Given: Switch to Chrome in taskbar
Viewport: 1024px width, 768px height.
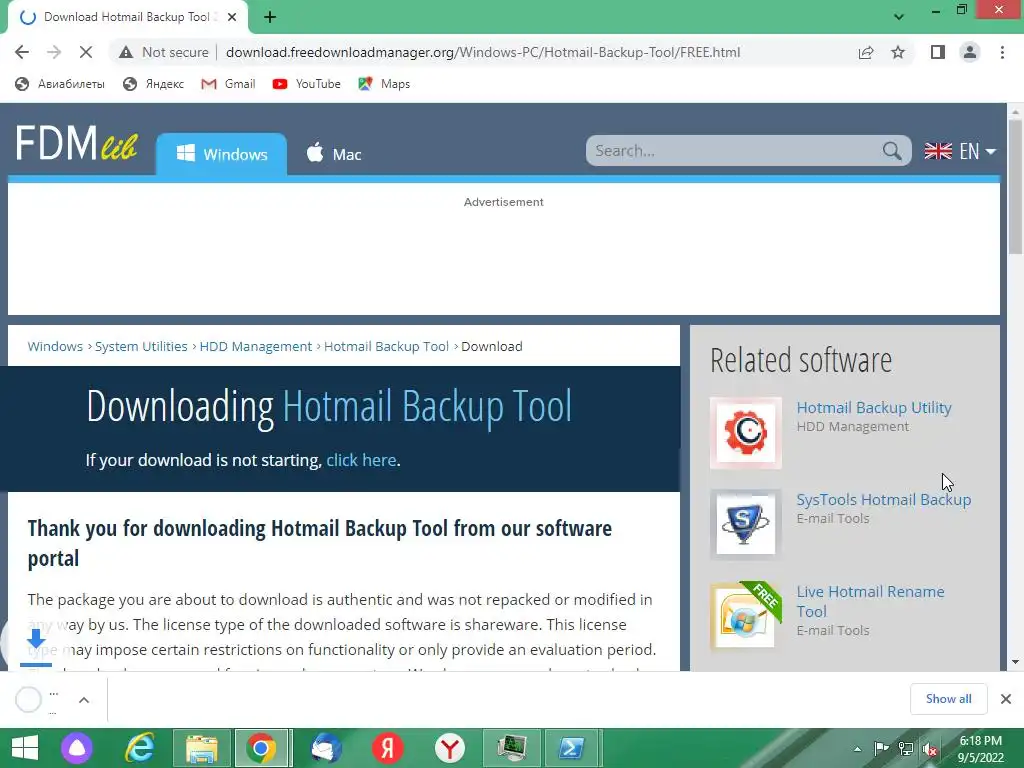Looking at the screenshot, I should 261,748.
